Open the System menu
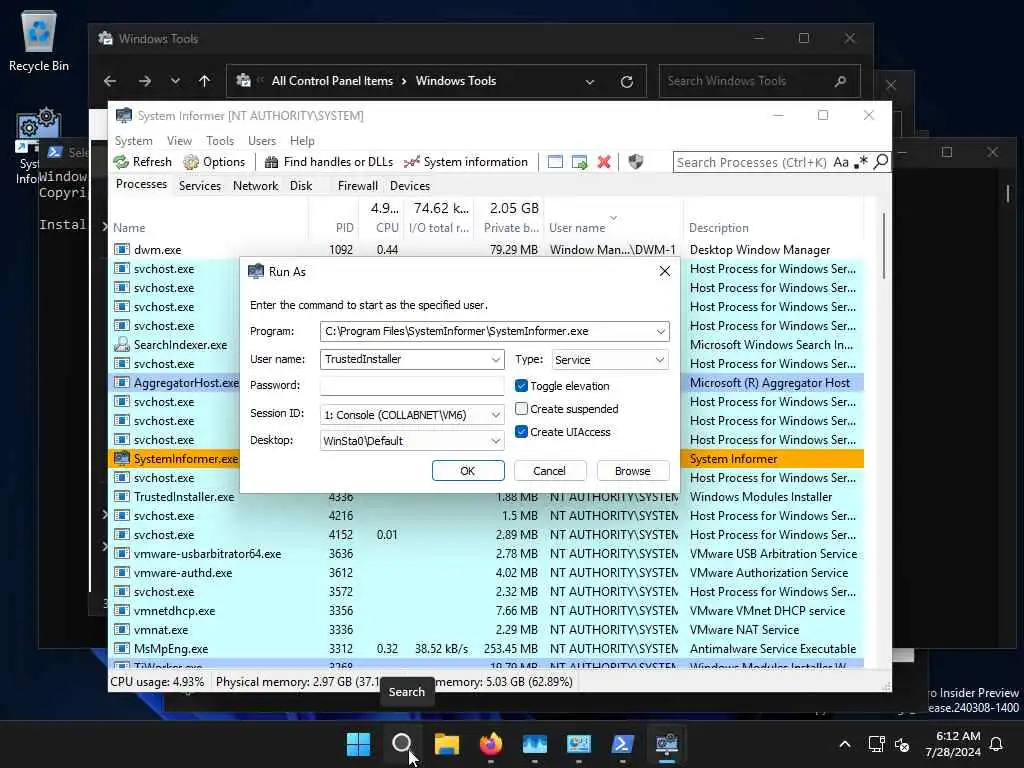Image resolution: width=1024 pixels, height=768 pixels. coord(133,141)
